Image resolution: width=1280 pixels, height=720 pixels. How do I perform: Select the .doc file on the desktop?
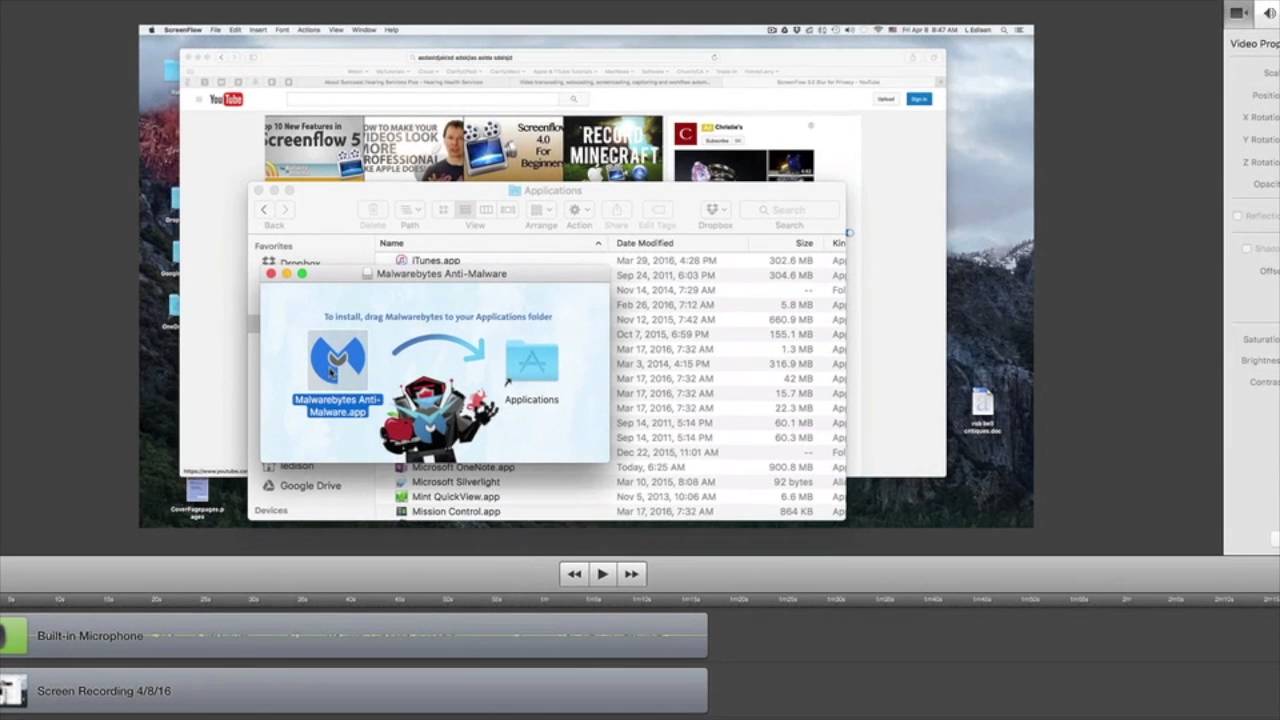pos(982,411)
